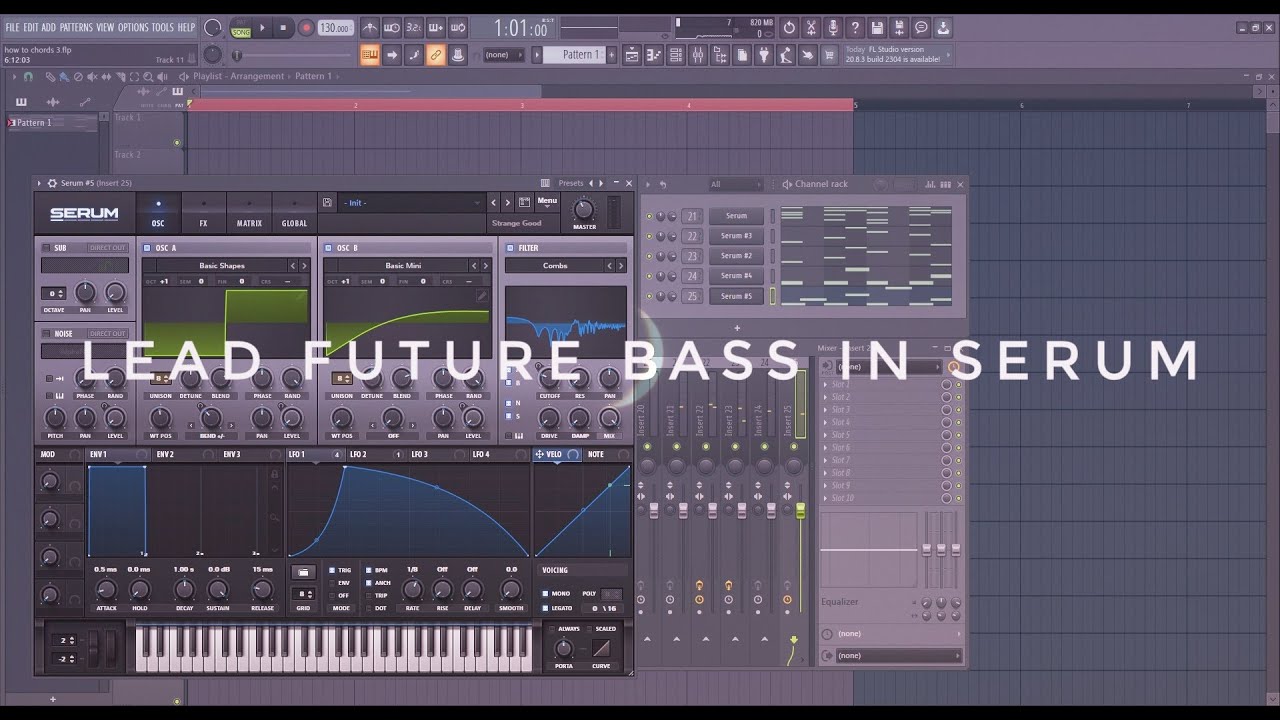
Task: Open the Piano roll view icon
Action: click(x=654, y=55)
